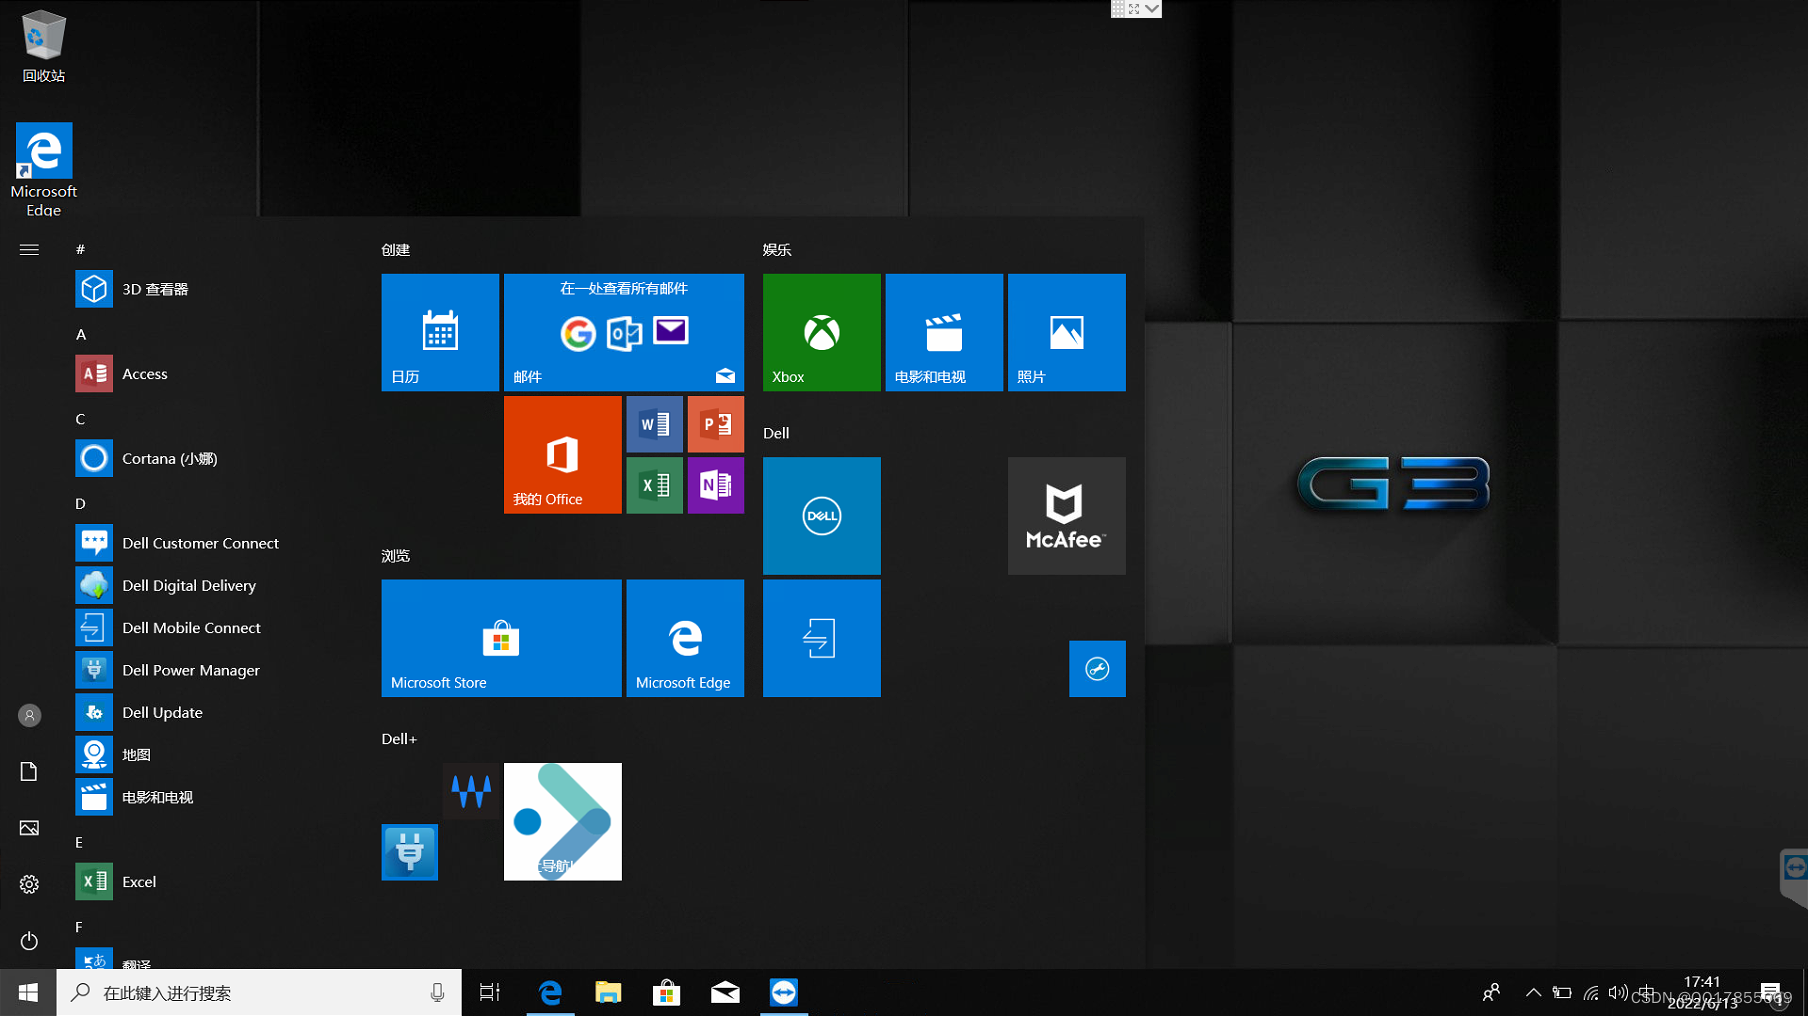Viewport: 1808px width, 1016px height.
Task: Open File Explorer from taskbar
Action: click(x=608, y=992)
